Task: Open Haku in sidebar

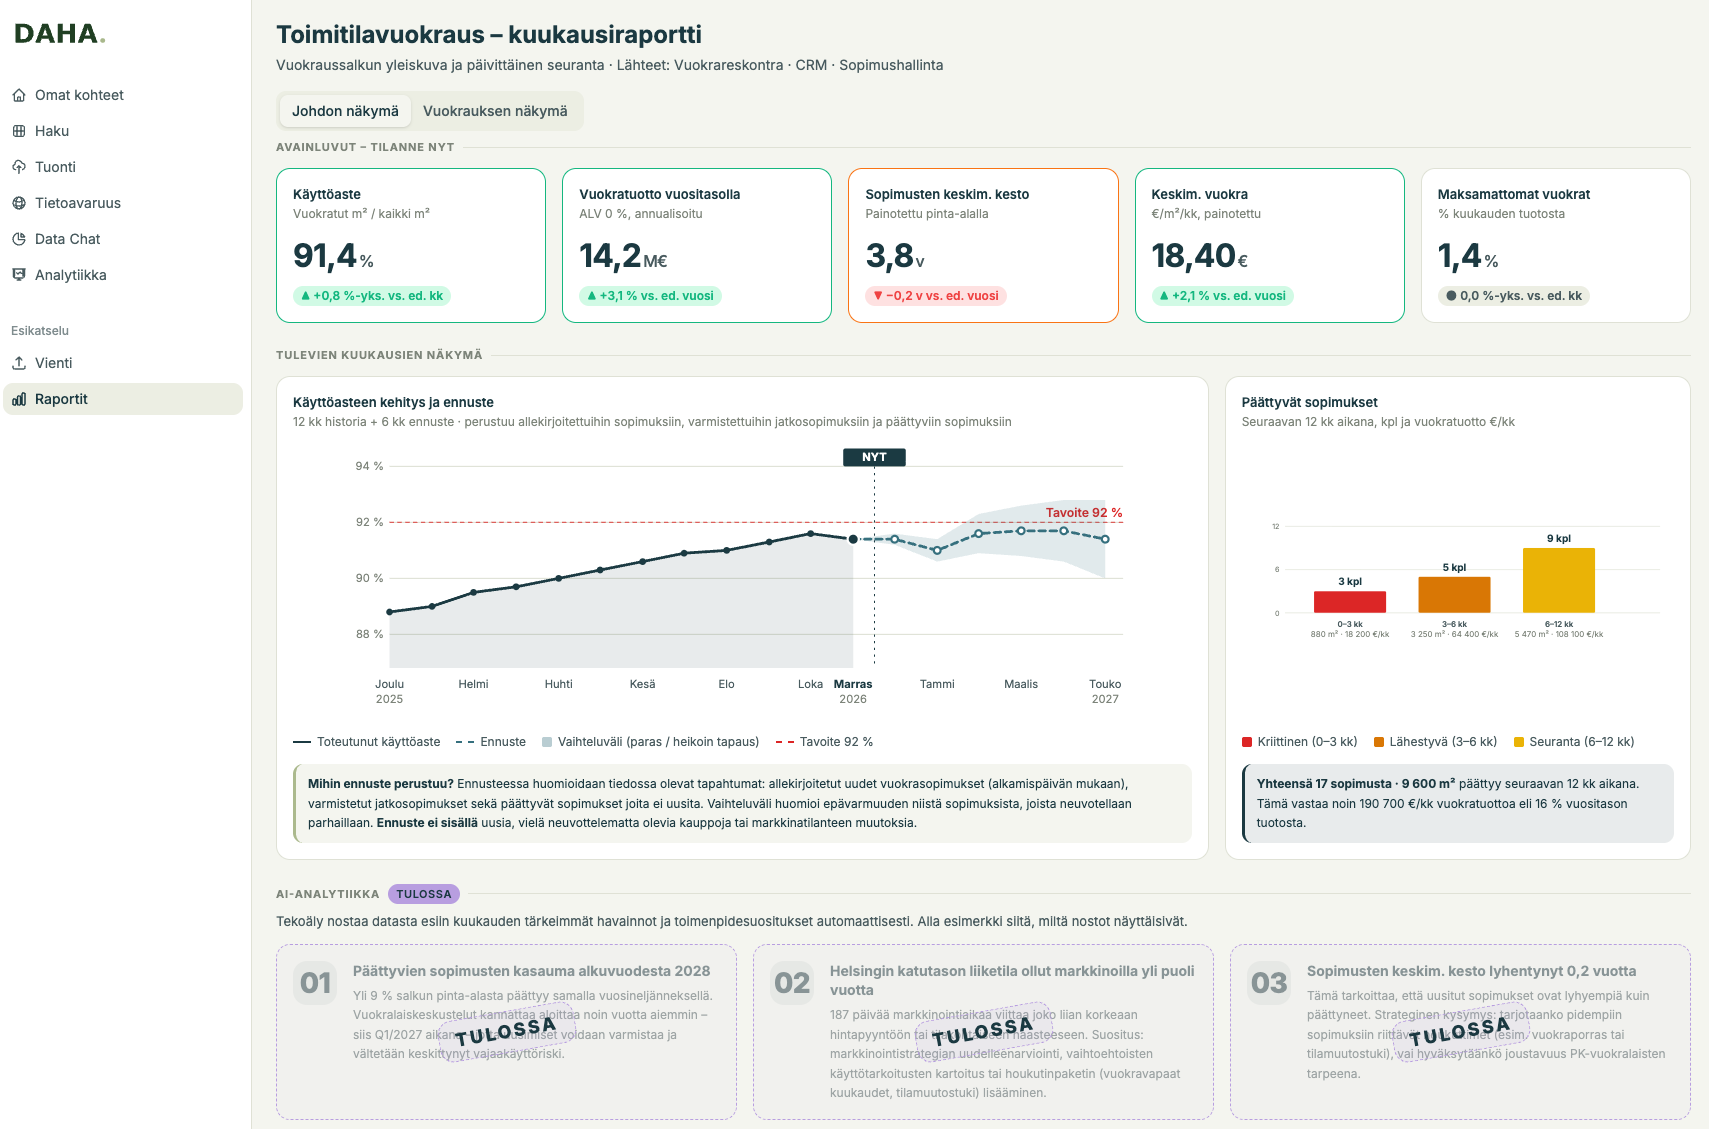Action: coord(123,131)
